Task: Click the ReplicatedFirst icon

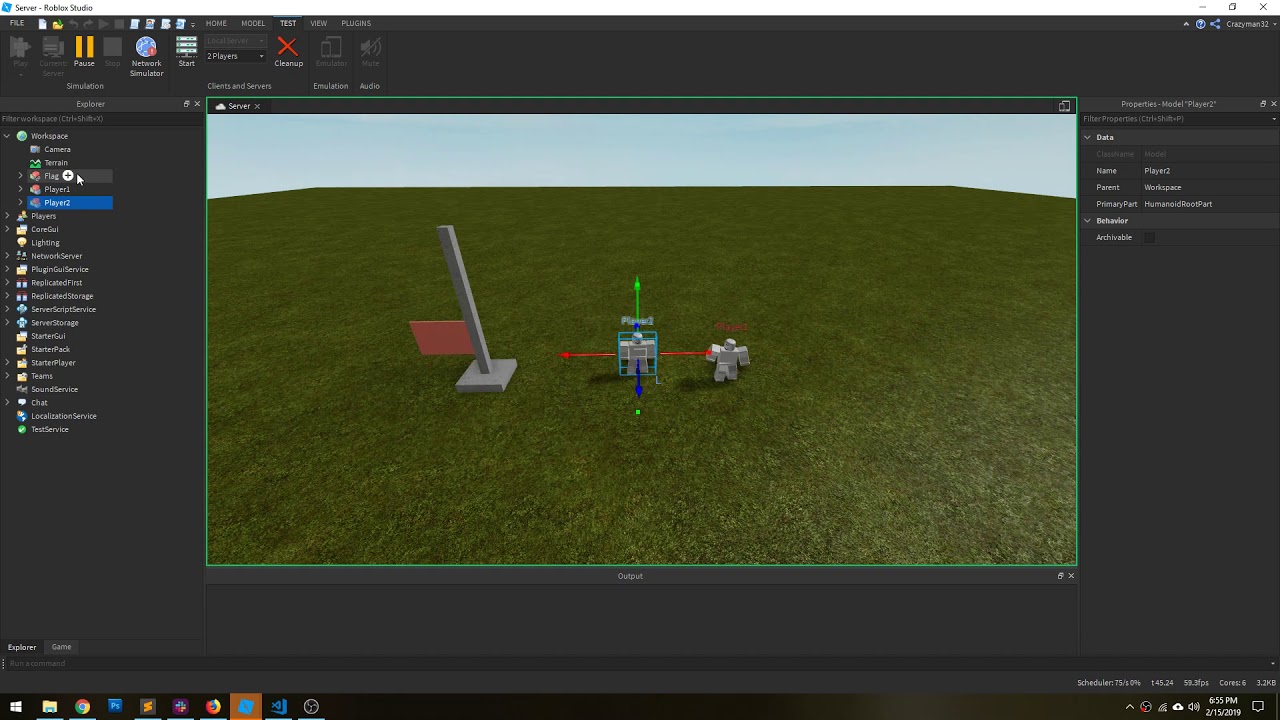Action: tap(22, 283)
